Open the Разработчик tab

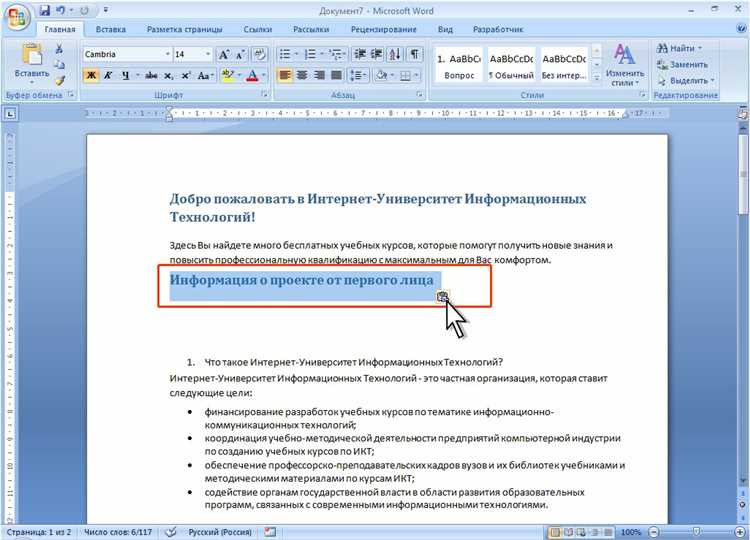(498, 29)
